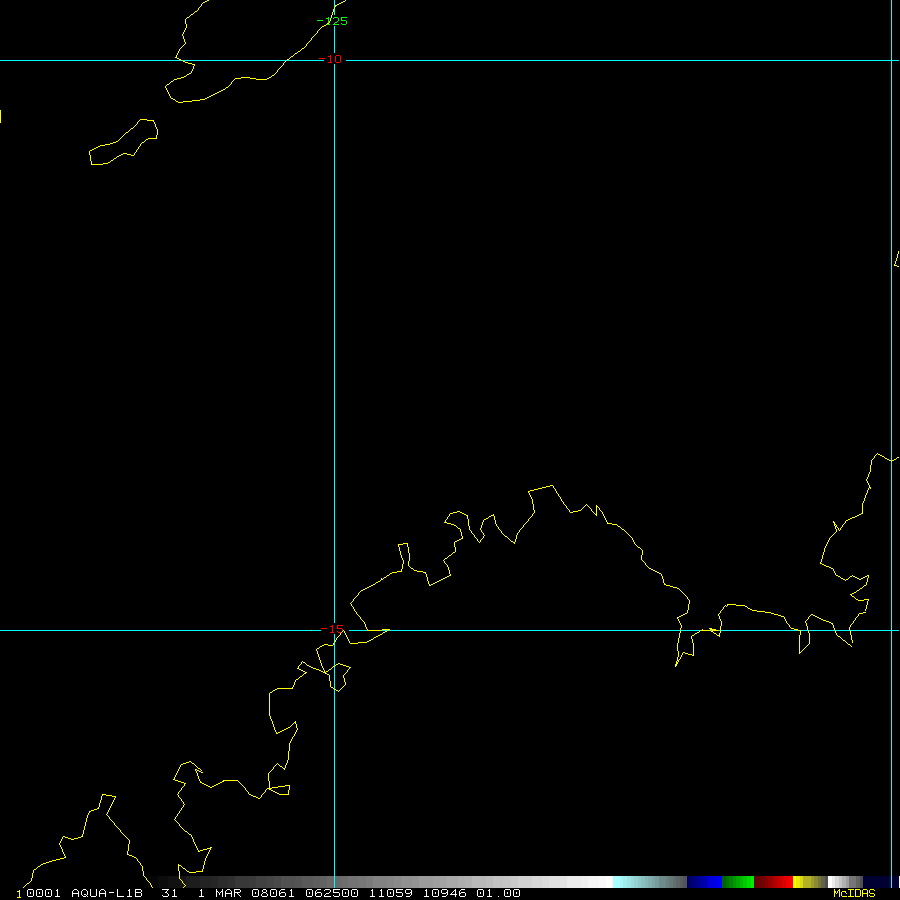900x900 pixels.
Task: Click the McIDAS label in the status line
Action: (x=853, y=893)
